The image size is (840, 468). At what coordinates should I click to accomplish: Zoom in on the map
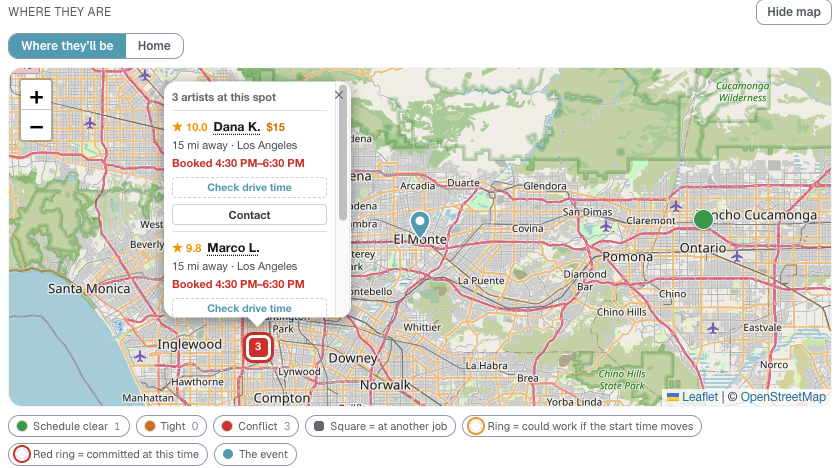(x=36, y=97)
